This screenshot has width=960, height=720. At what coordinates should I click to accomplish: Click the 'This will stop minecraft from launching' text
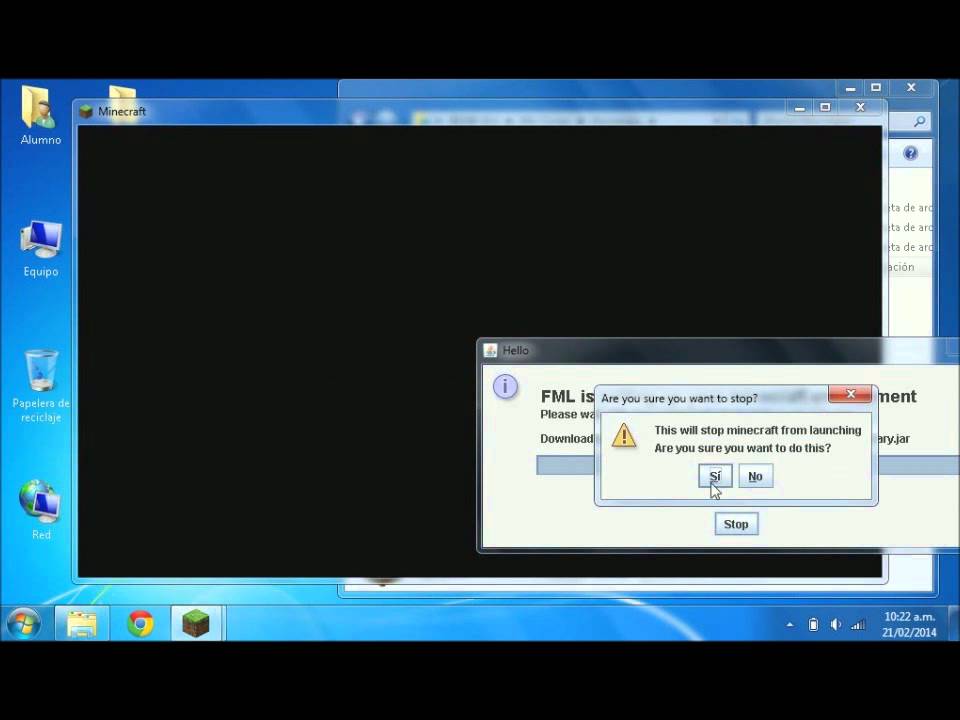pyautogui.click(x=758, y=430)
